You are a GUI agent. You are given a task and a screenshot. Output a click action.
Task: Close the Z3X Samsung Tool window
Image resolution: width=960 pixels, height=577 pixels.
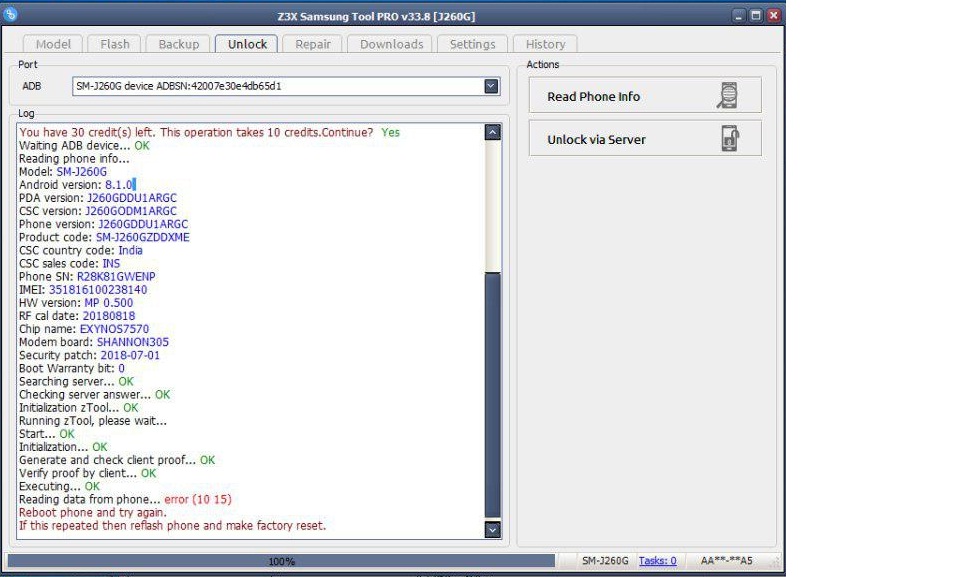774,15
